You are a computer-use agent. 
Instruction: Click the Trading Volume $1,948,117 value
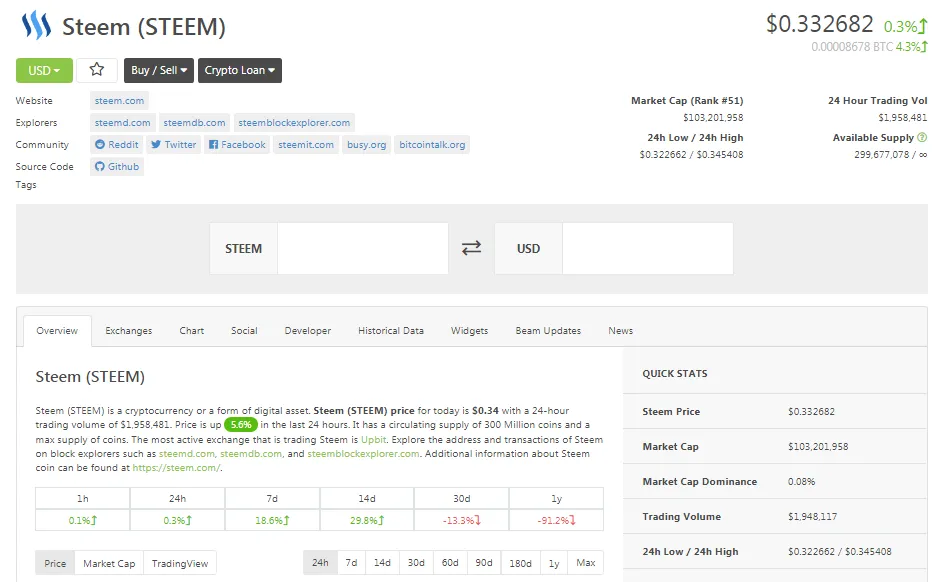click(x=812, y=516)
